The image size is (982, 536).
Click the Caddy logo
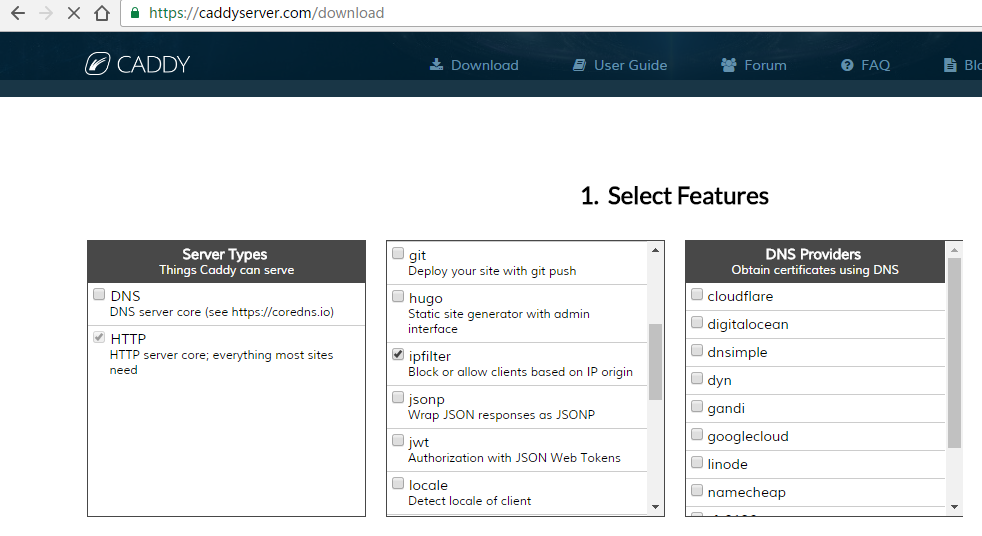[x=137, y=64]
